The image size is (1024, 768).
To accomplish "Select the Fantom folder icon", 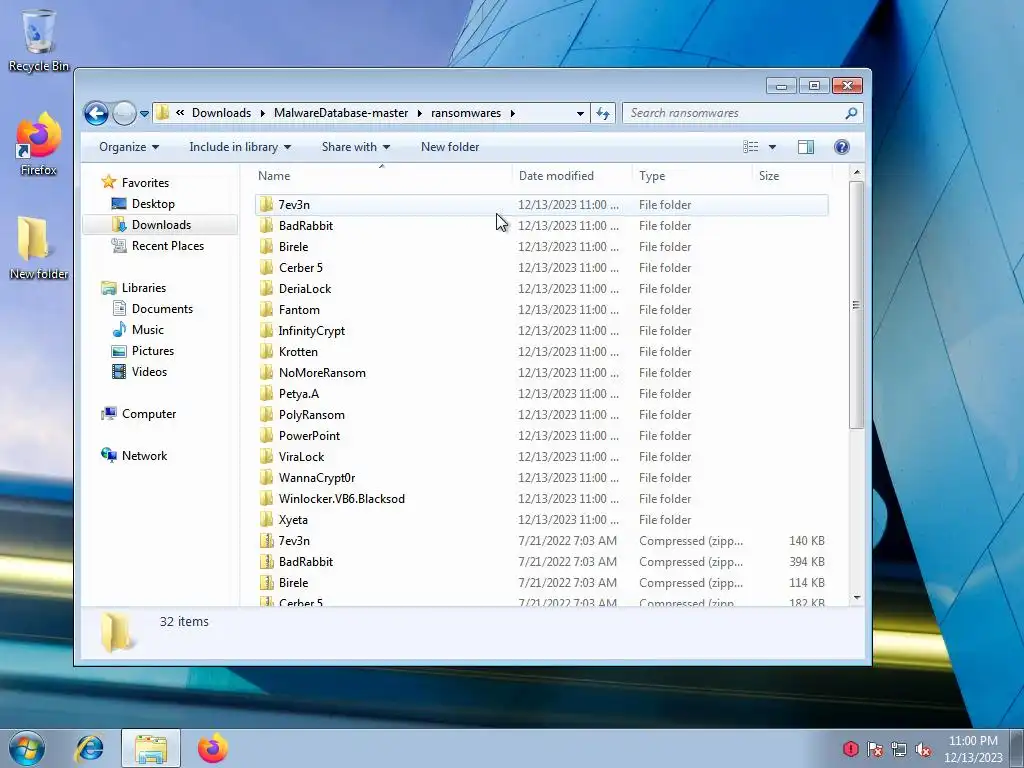I will coord(266,310).
